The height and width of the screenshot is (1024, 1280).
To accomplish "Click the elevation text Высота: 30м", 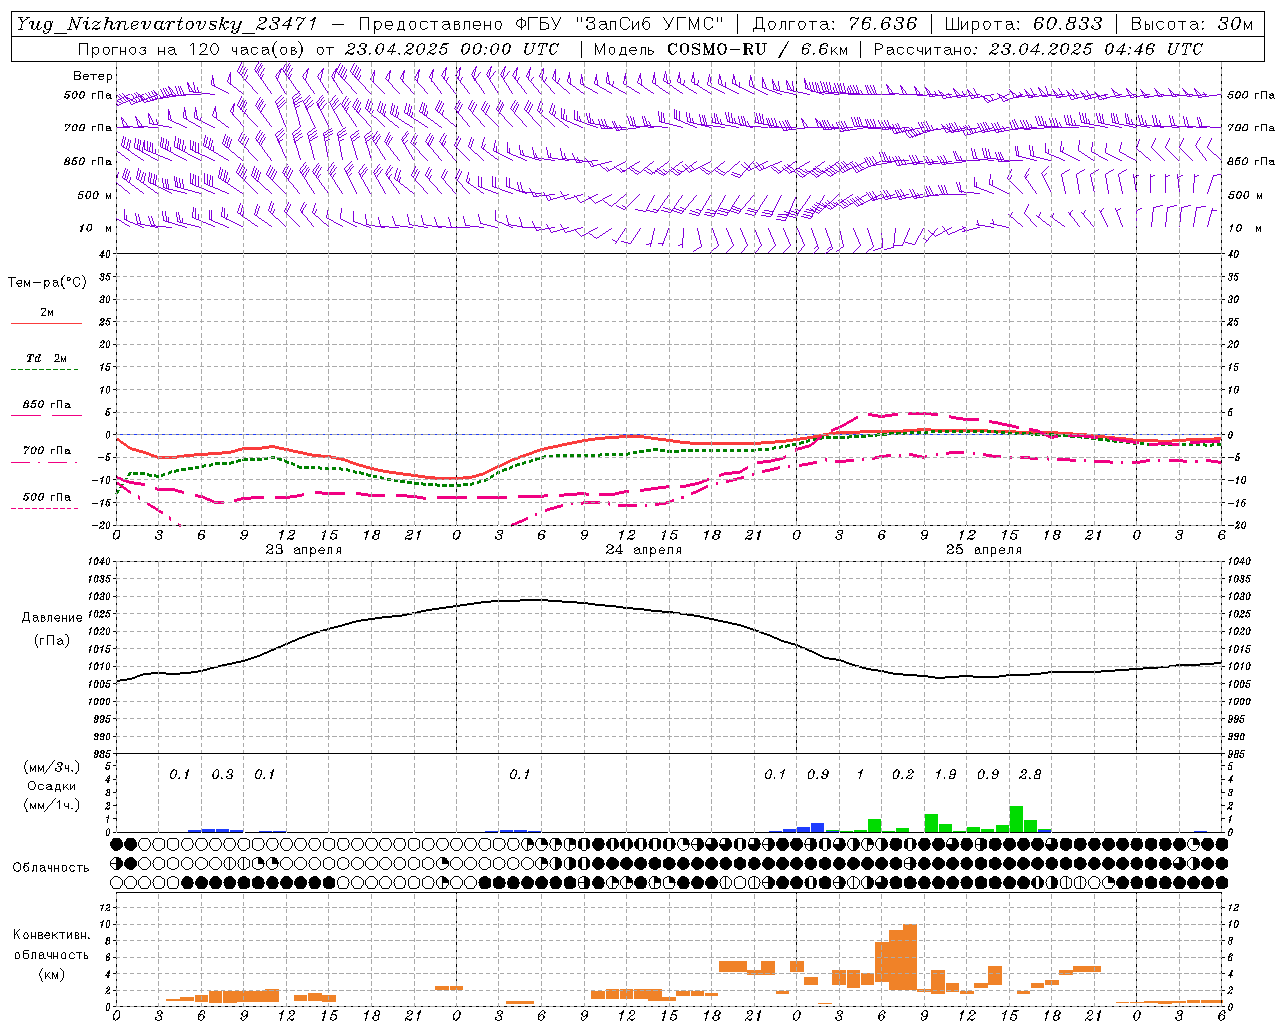I will click(1191, 24).
